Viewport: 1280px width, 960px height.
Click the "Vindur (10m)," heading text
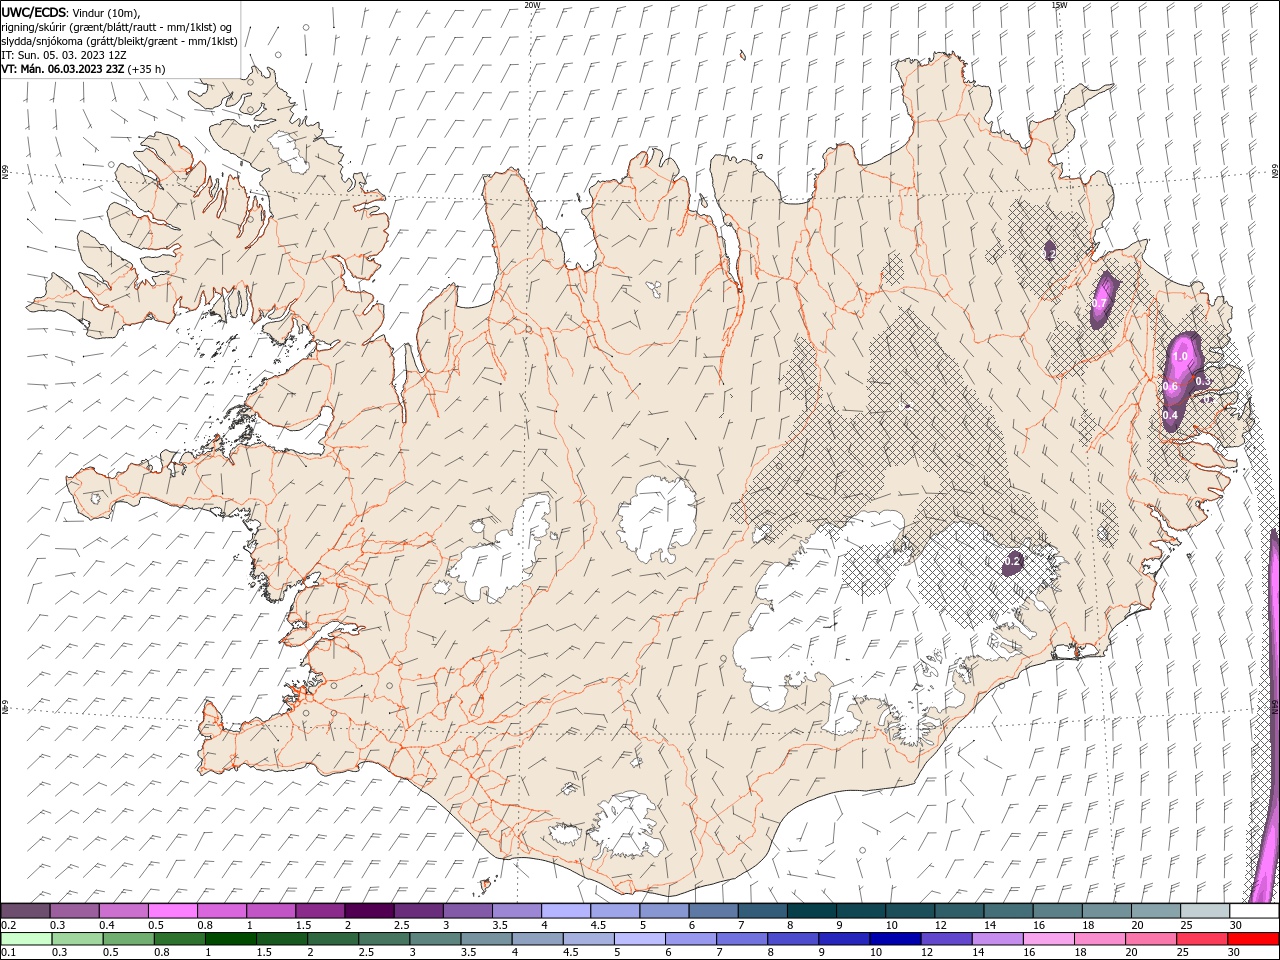pyautogui.click(x=107, y=12)
